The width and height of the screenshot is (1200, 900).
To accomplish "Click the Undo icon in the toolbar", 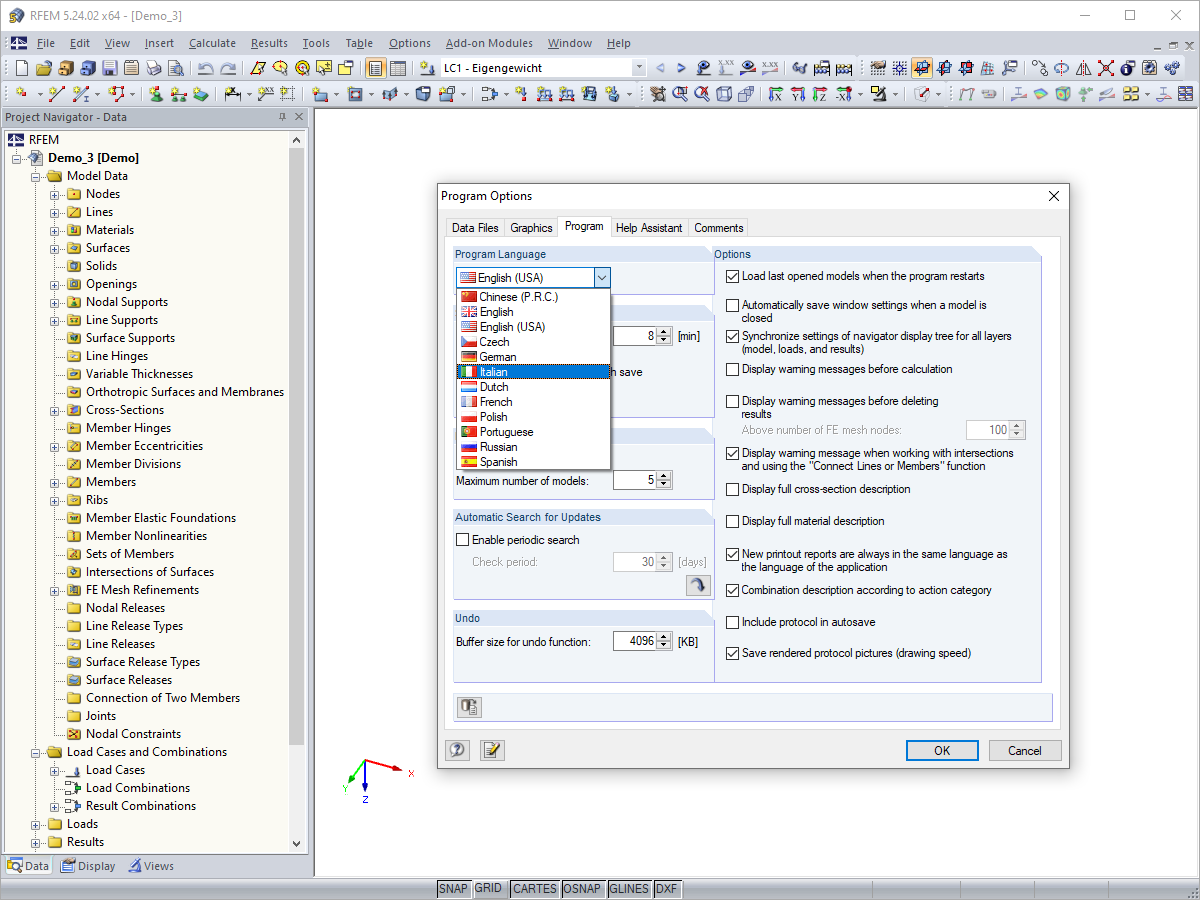I will [x=206, y=67].
